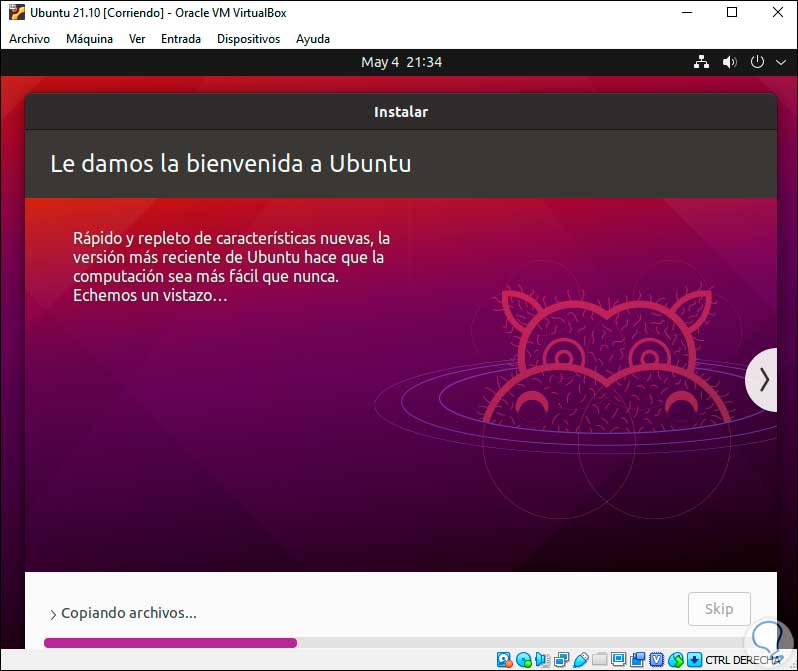Open Ubuntu clock May 4 21:34

click(401, 62)
